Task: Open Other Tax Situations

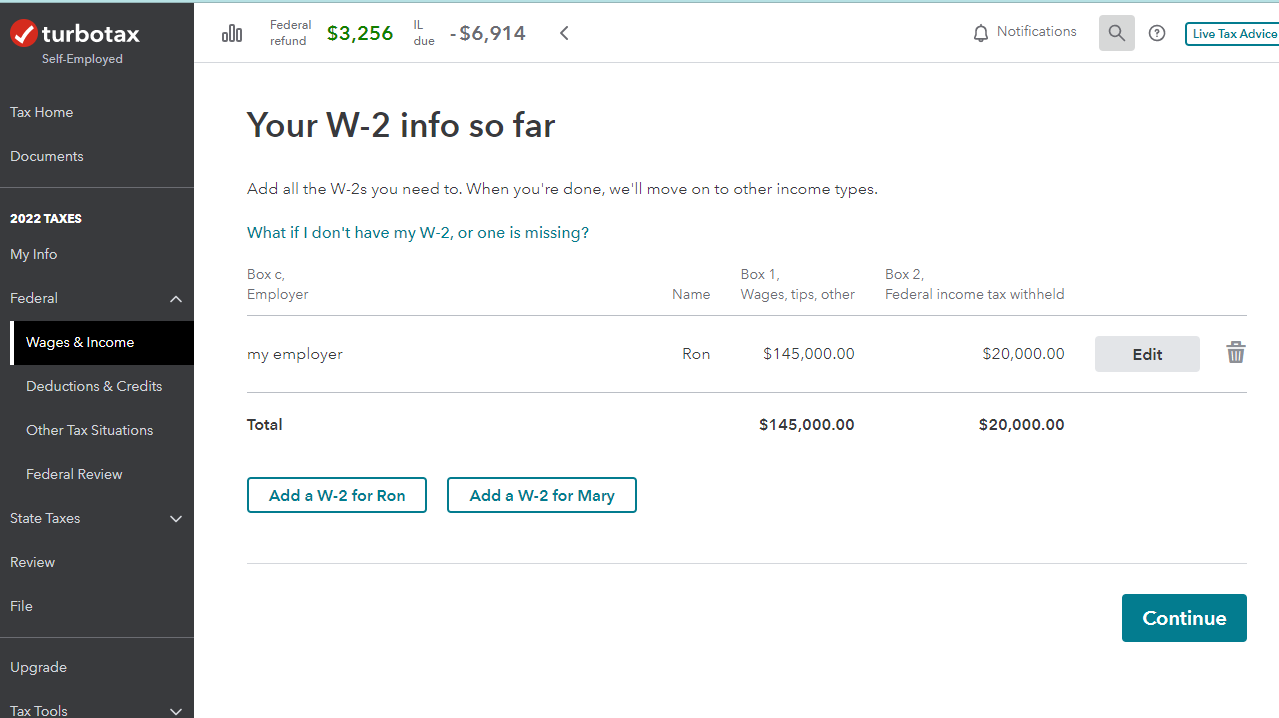Action: click(x=90, y=430)
